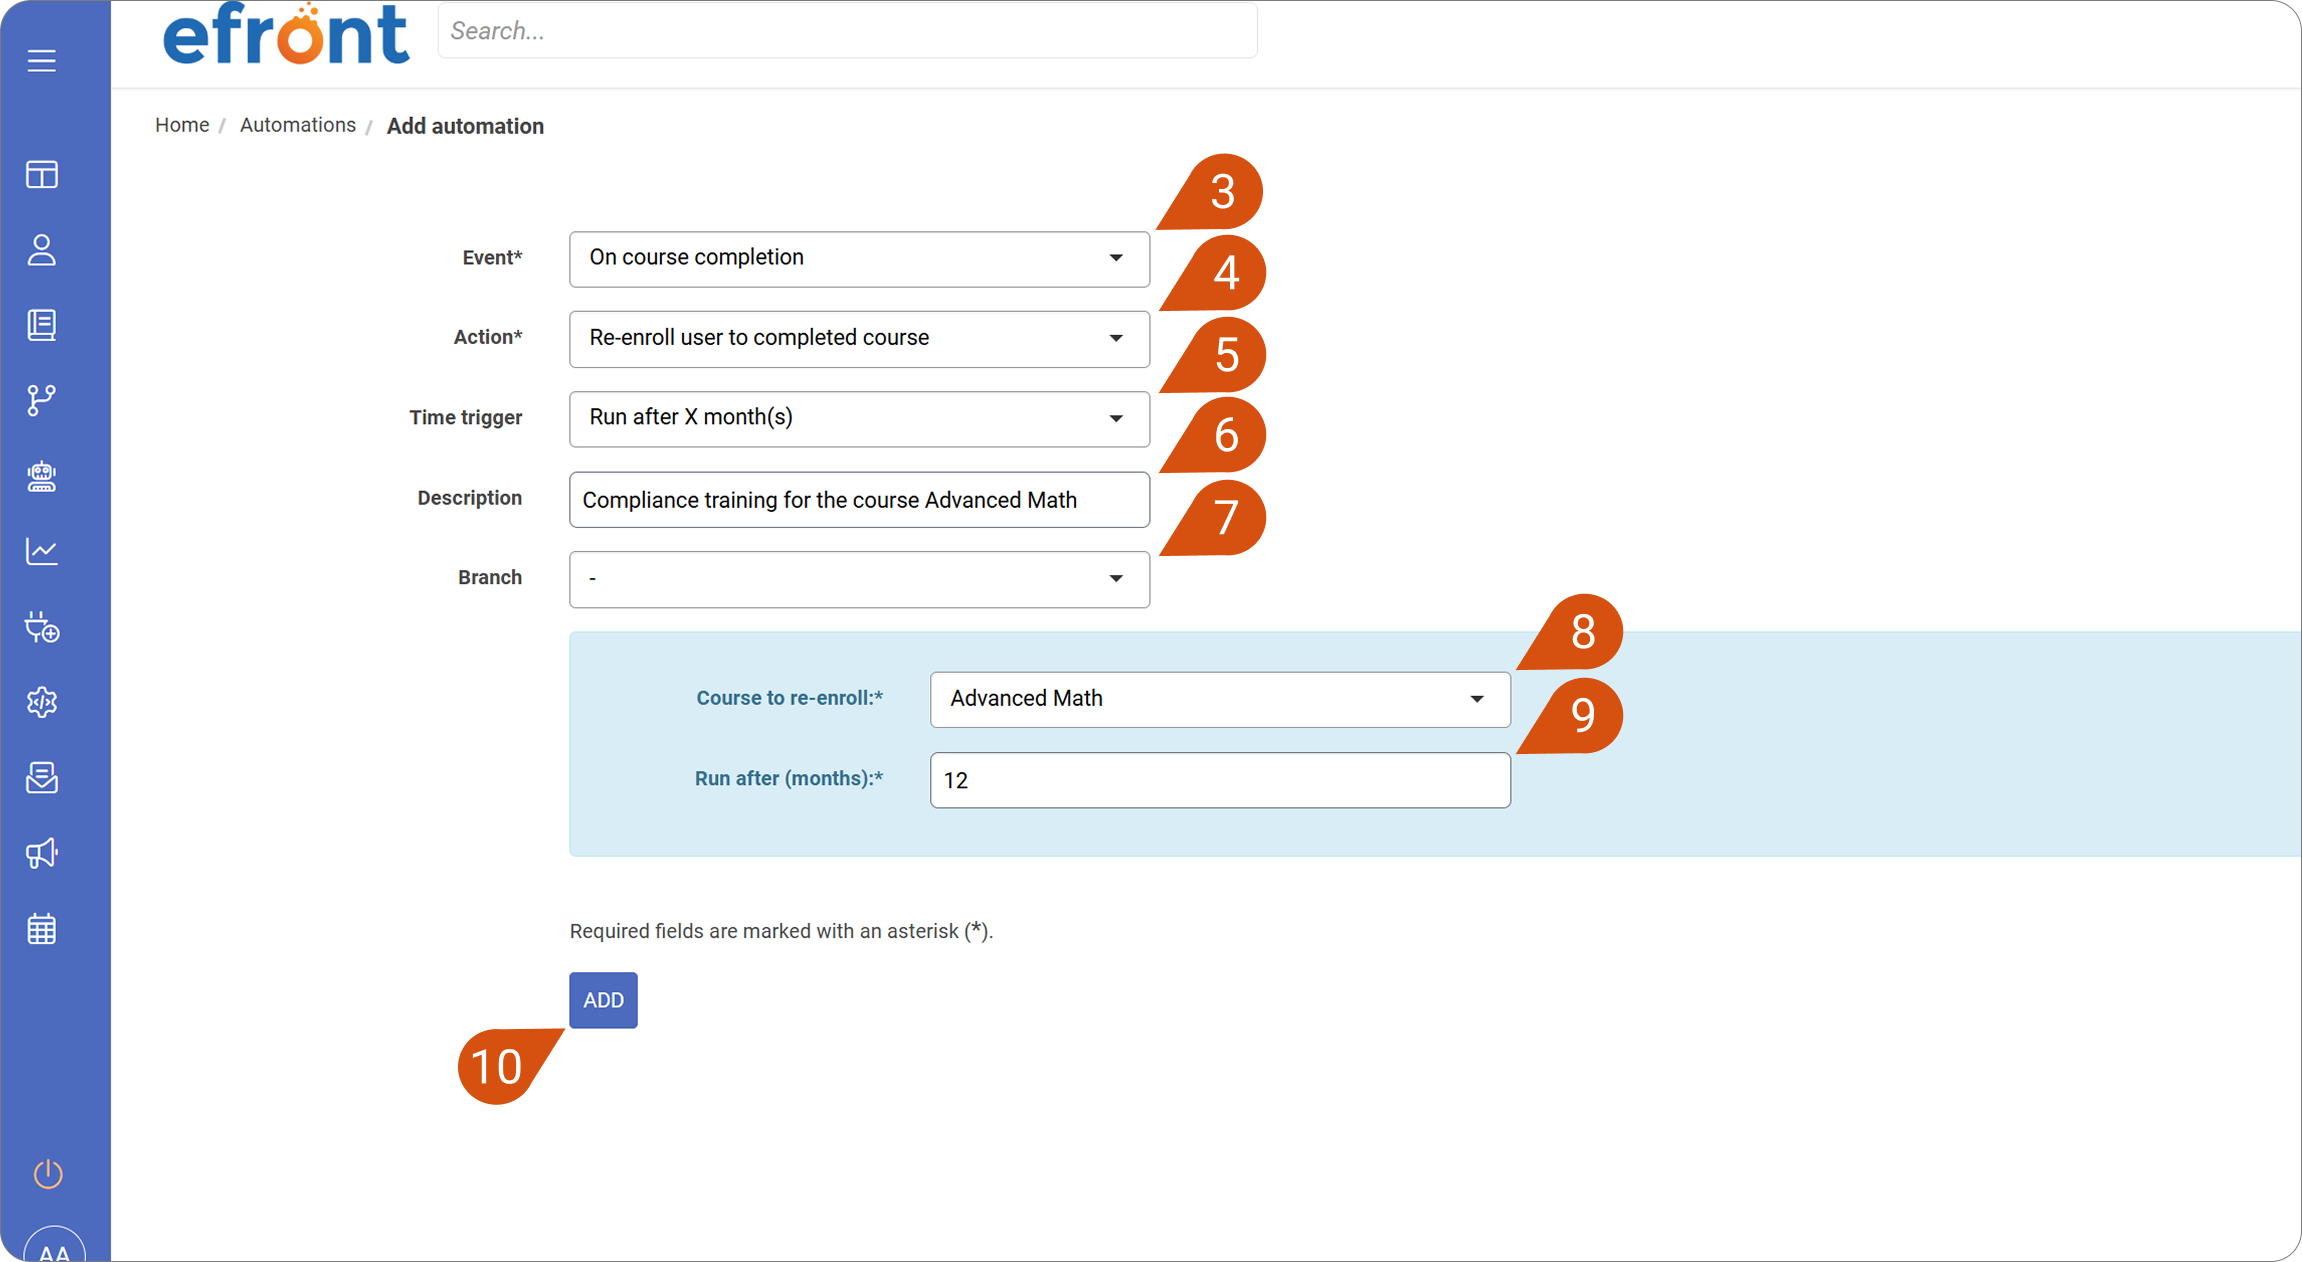
Task: Open the Courses book icon
Action: [42, 325]
